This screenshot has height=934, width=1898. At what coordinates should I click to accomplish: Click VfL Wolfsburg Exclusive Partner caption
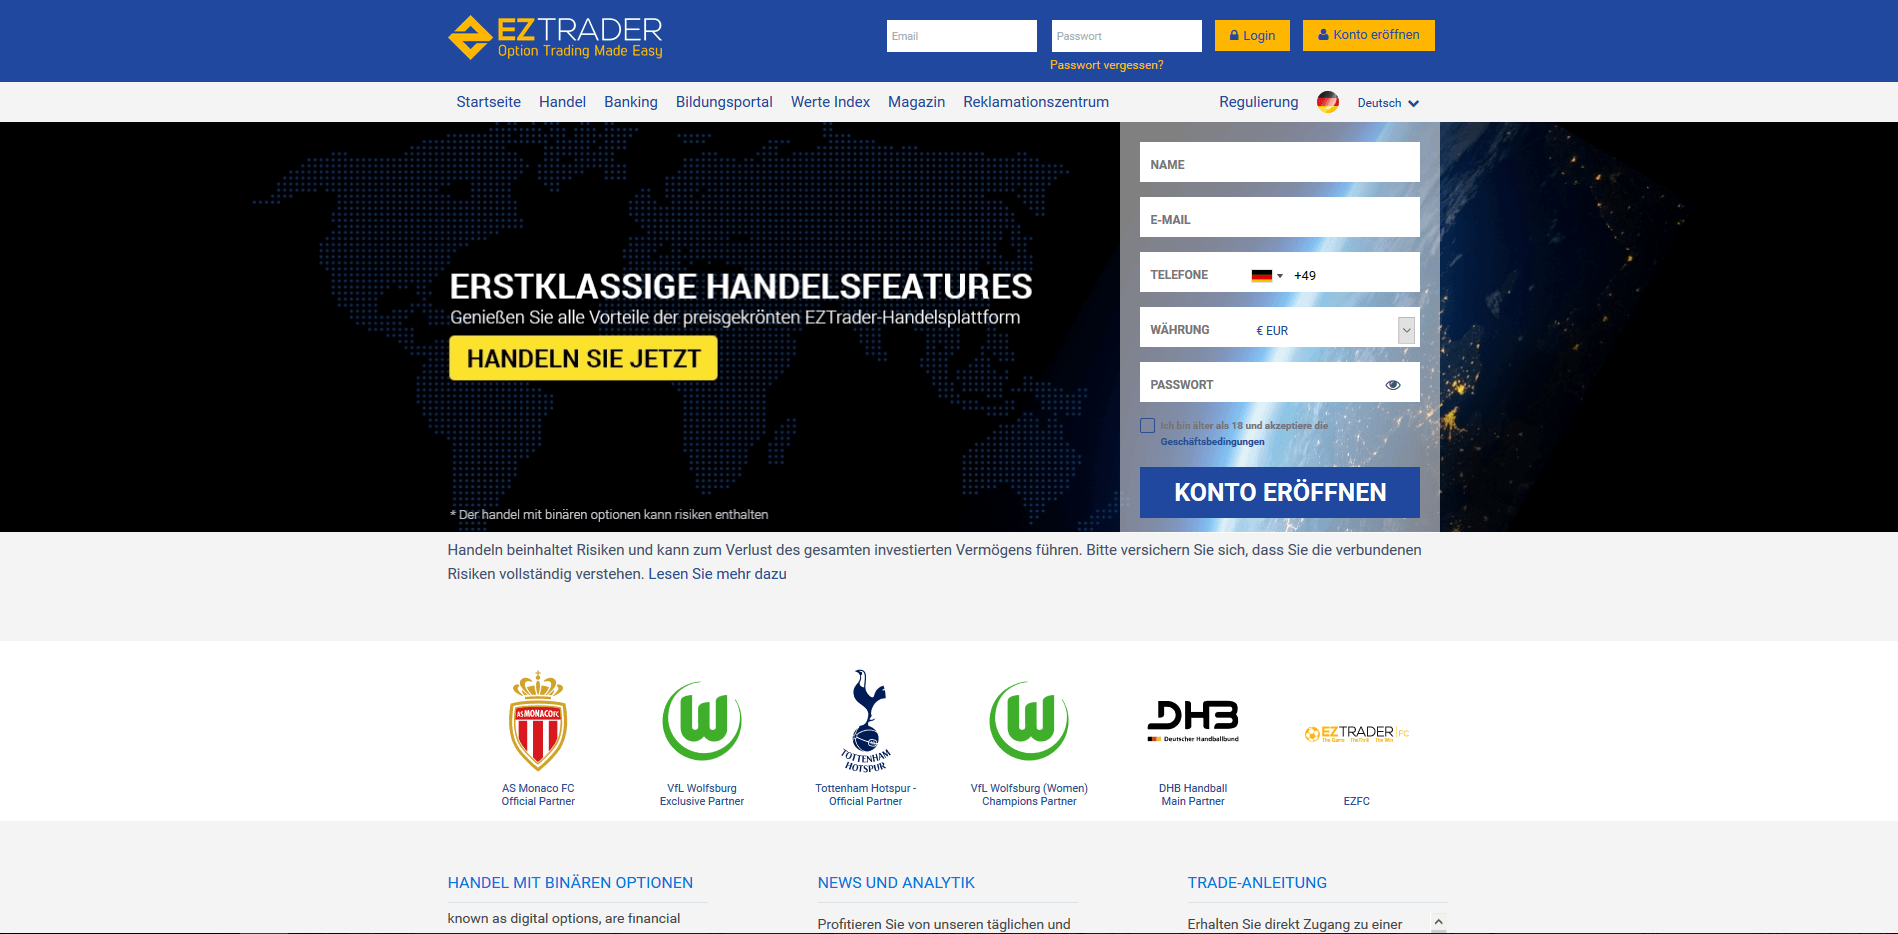[702, 795]
